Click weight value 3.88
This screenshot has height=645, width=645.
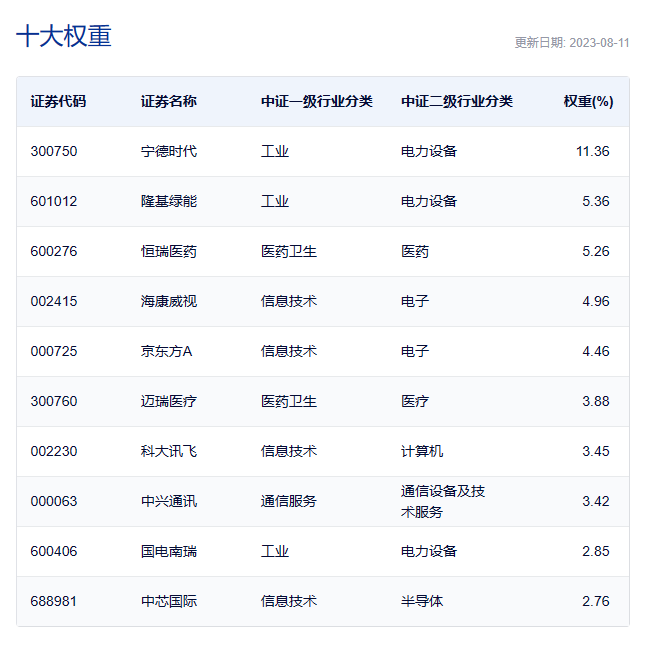(596, 401)
